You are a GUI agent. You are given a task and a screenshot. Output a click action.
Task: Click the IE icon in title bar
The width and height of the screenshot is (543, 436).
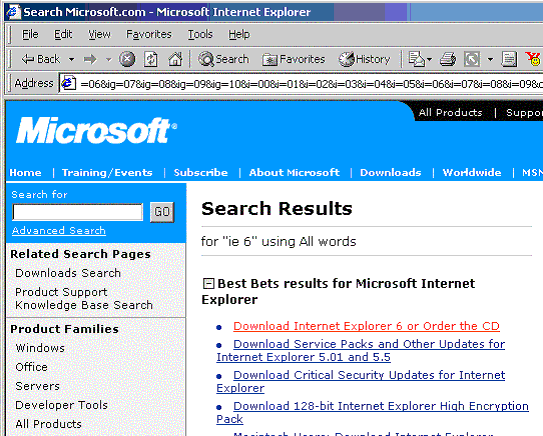point(13,12)
